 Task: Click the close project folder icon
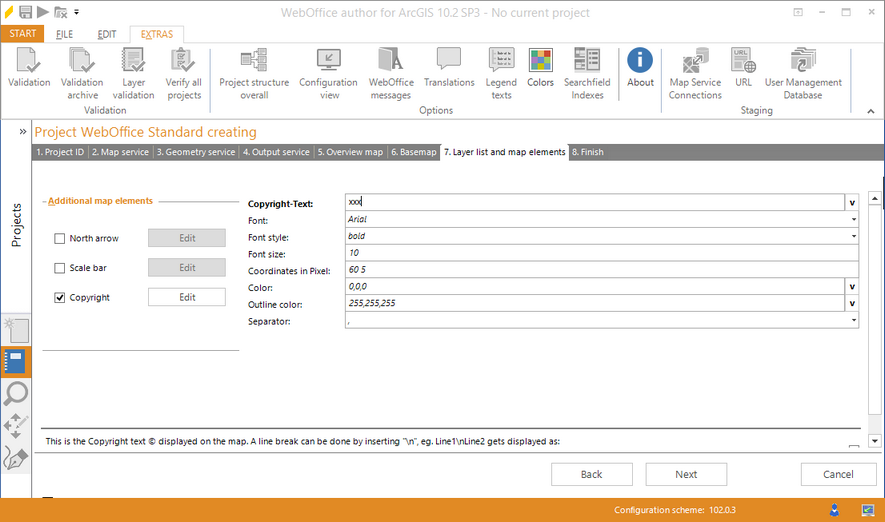tap(60, 12)
